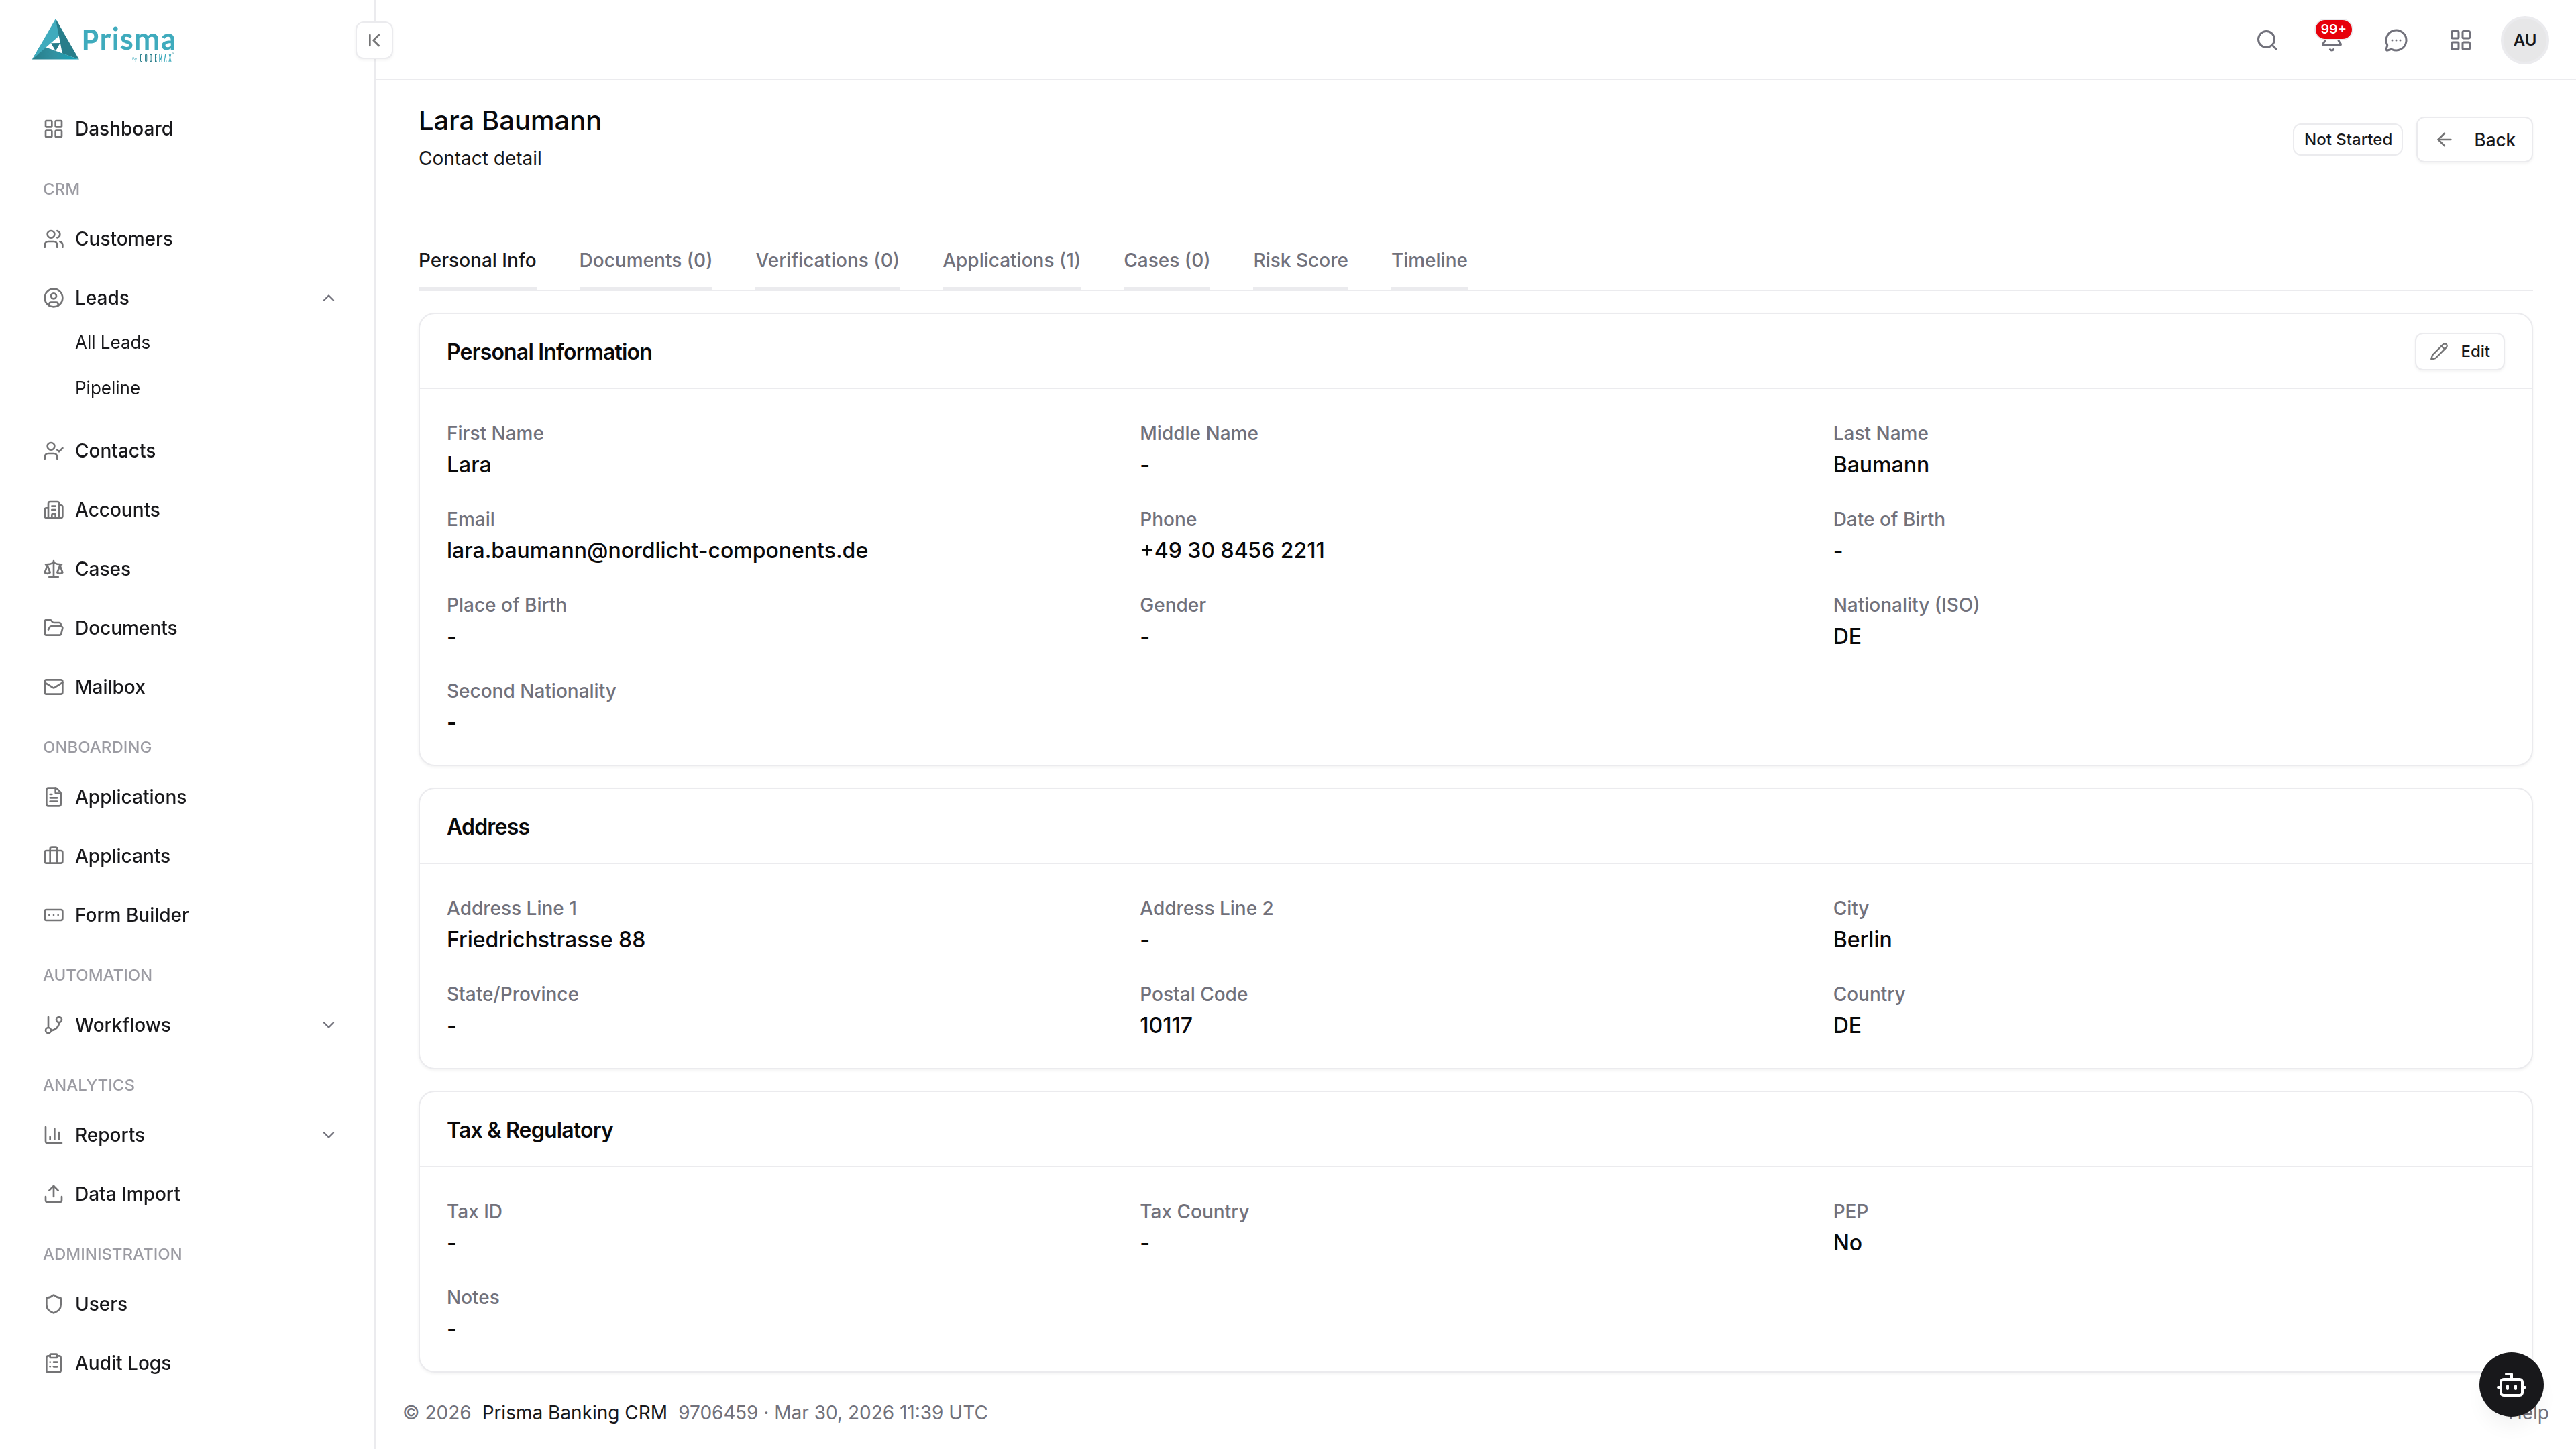Click the Mailbox envelope icon

[54, 687]
